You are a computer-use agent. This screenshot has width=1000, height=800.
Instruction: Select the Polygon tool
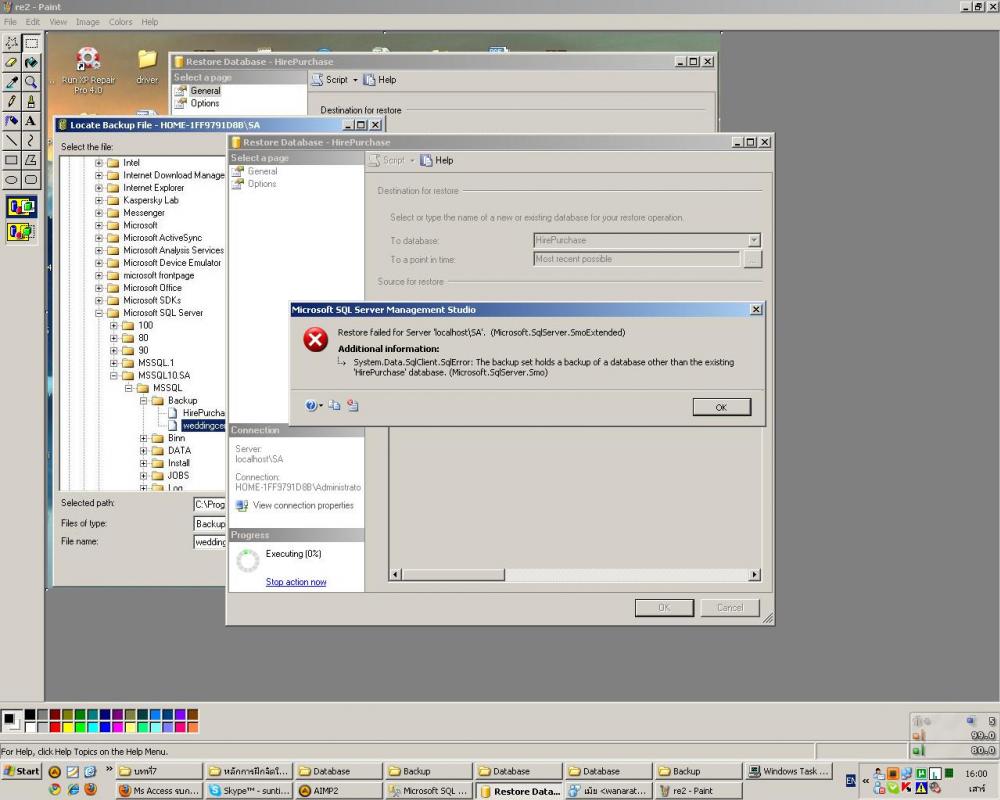[x=31, y=160]
